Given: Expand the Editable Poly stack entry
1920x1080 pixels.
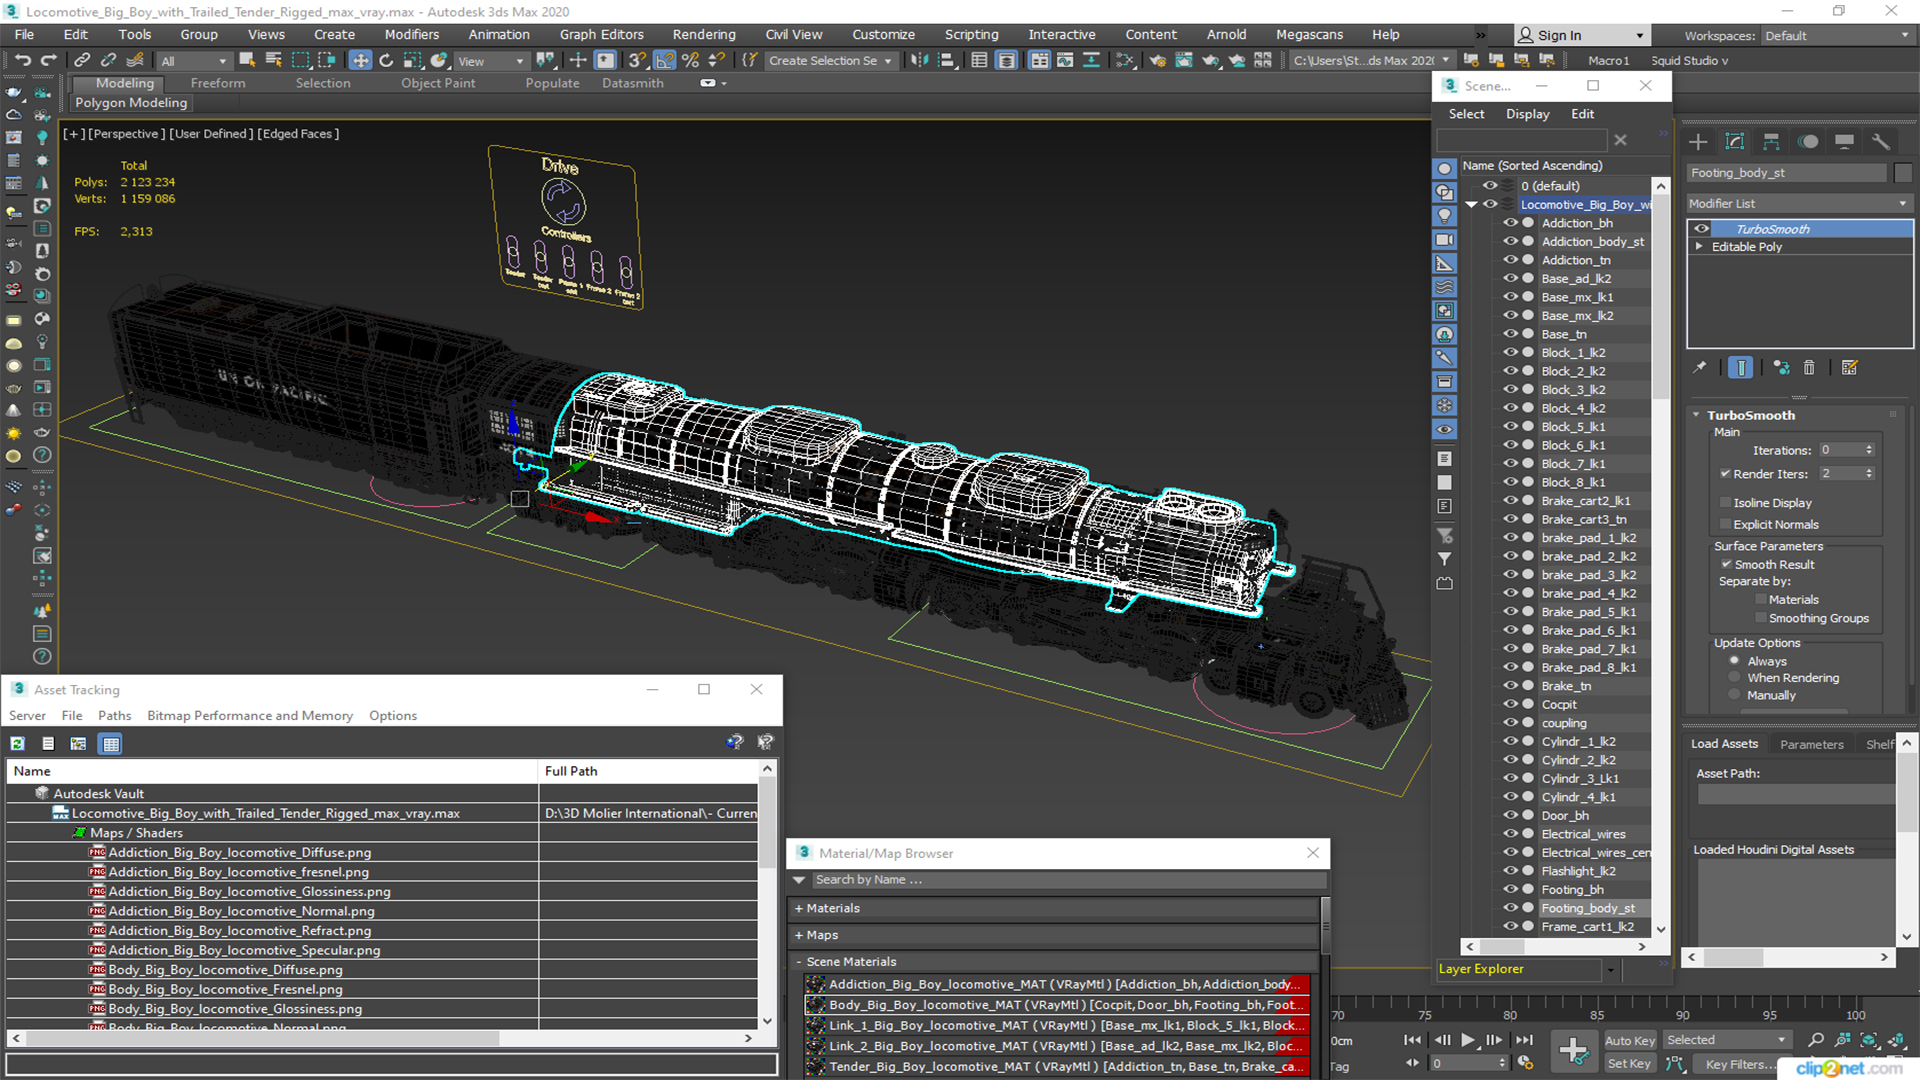Looking at the screenshot, I should (1698, 247).
